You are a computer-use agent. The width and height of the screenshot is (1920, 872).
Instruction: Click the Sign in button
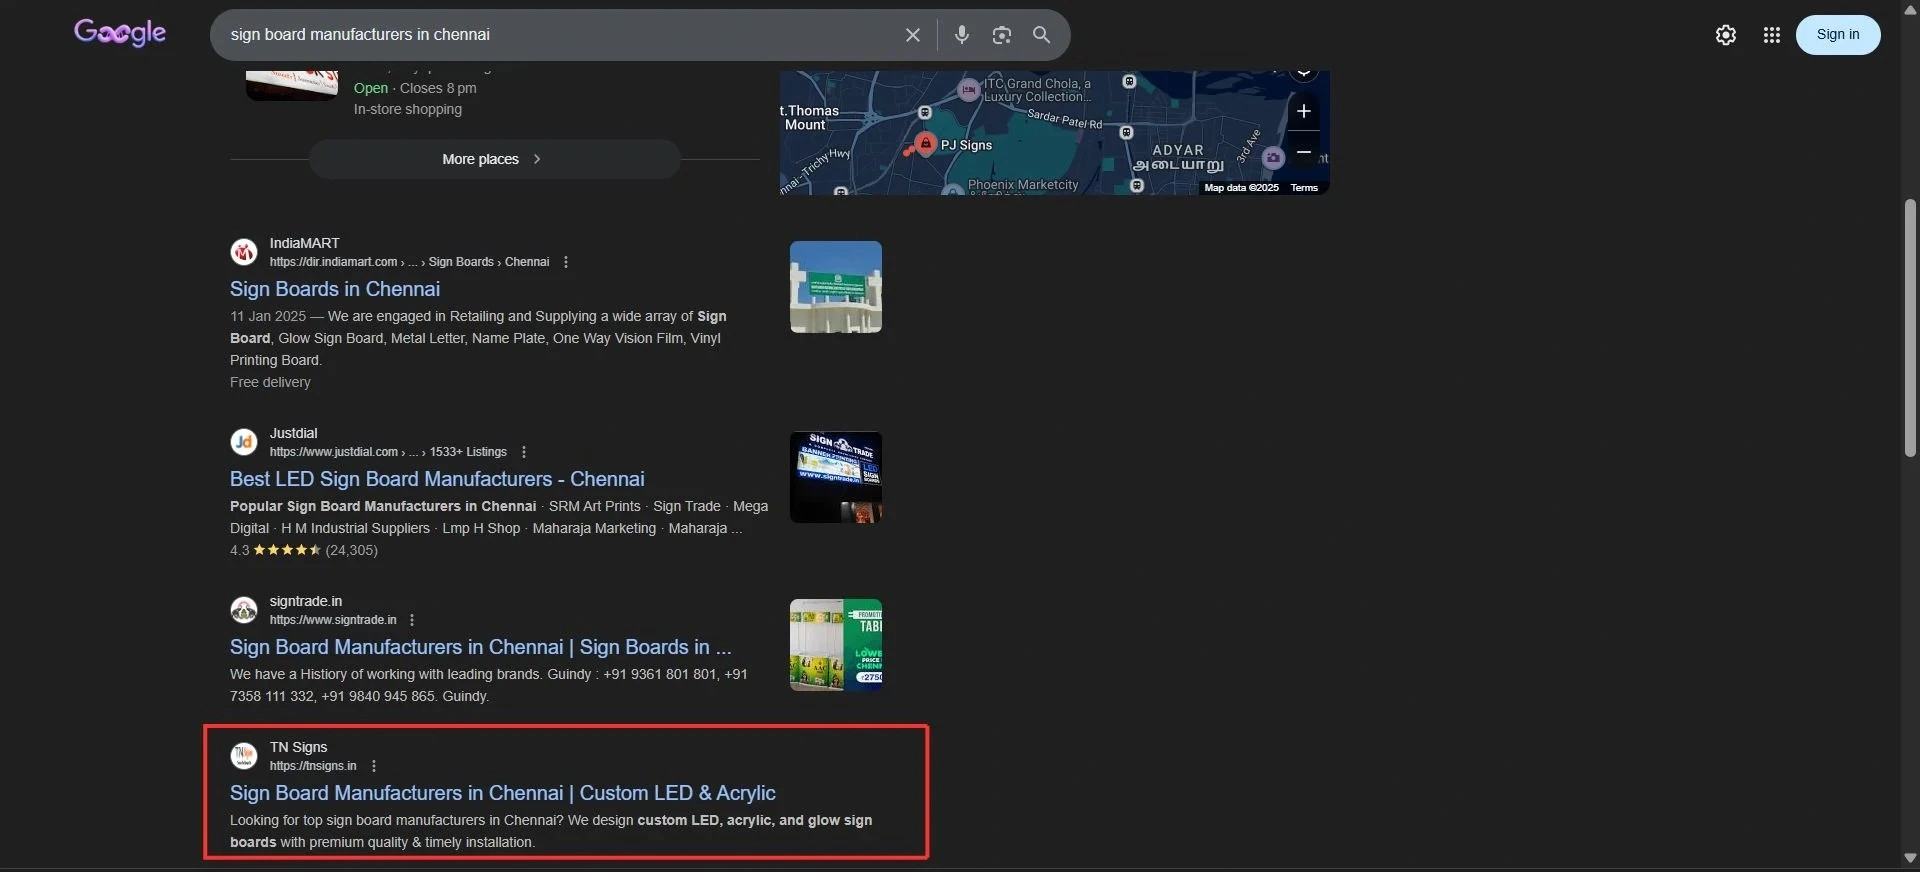[x=1837, y=35]
